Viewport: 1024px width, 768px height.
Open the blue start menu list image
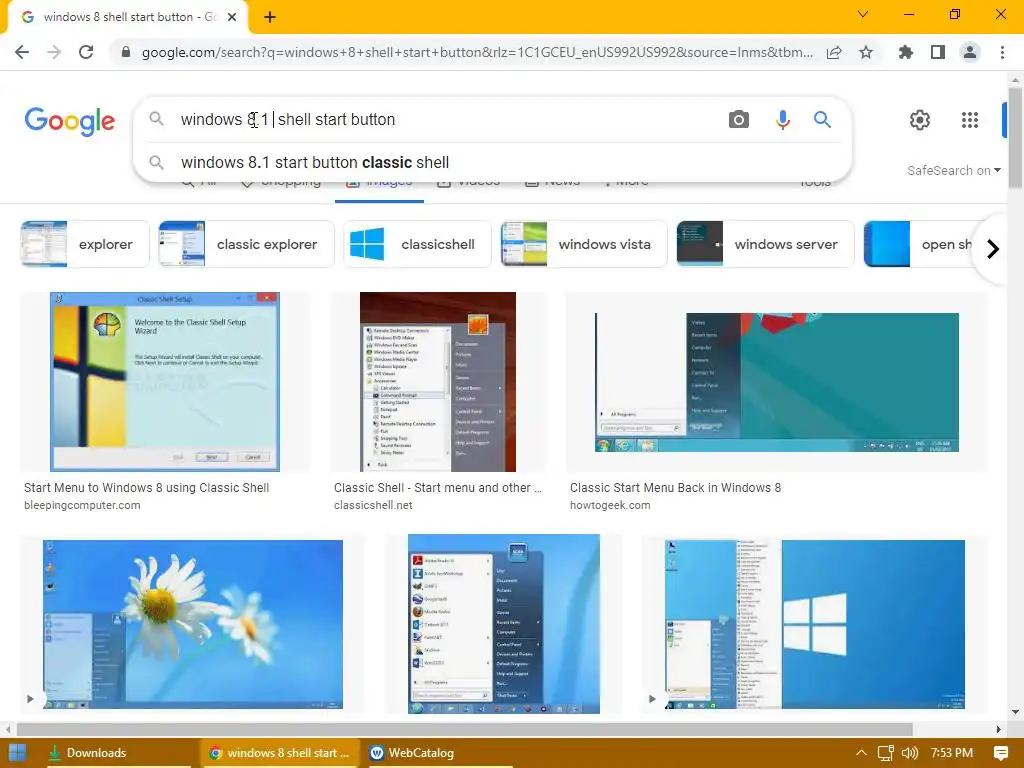504,624
